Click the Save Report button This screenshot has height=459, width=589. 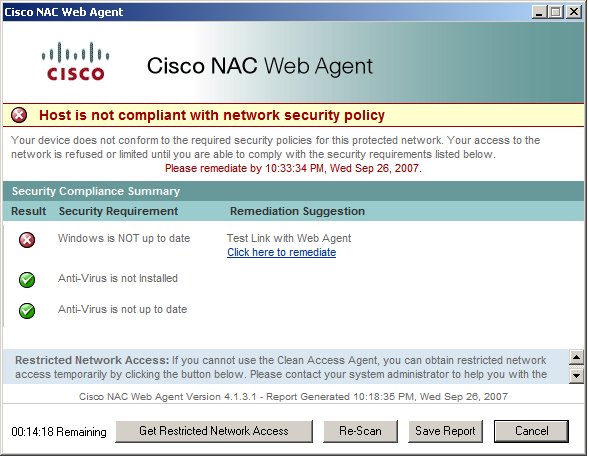tap(445, 431)
